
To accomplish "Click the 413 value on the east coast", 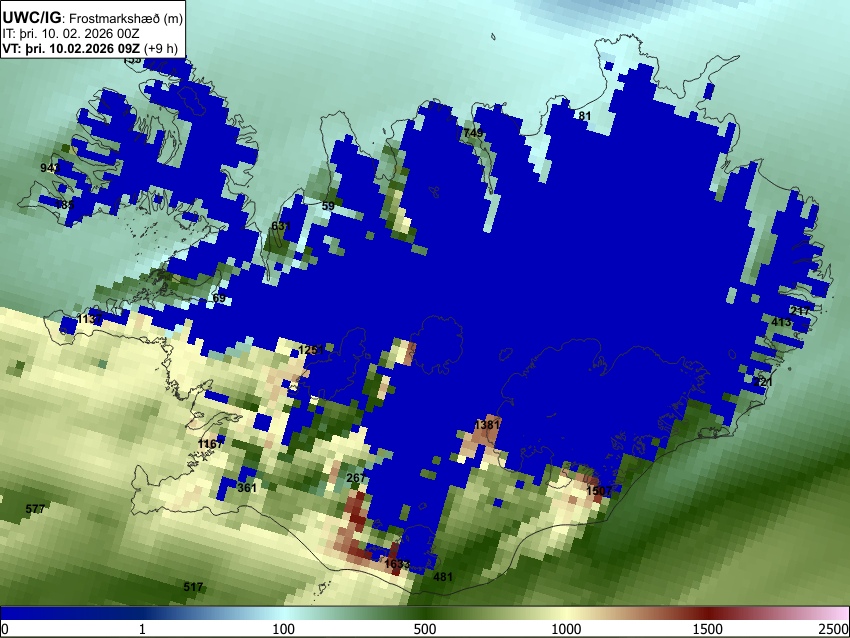I will point(781,322).
